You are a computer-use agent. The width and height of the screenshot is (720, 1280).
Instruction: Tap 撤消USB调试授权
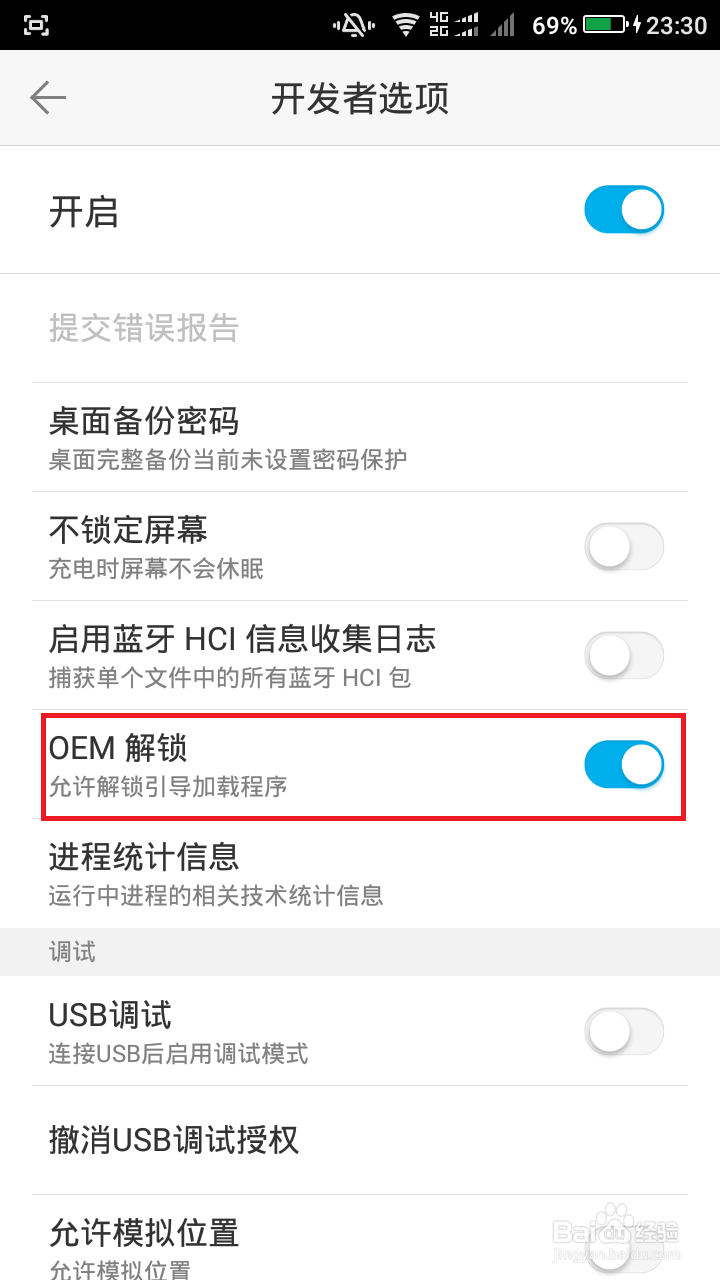[360, 1140]
